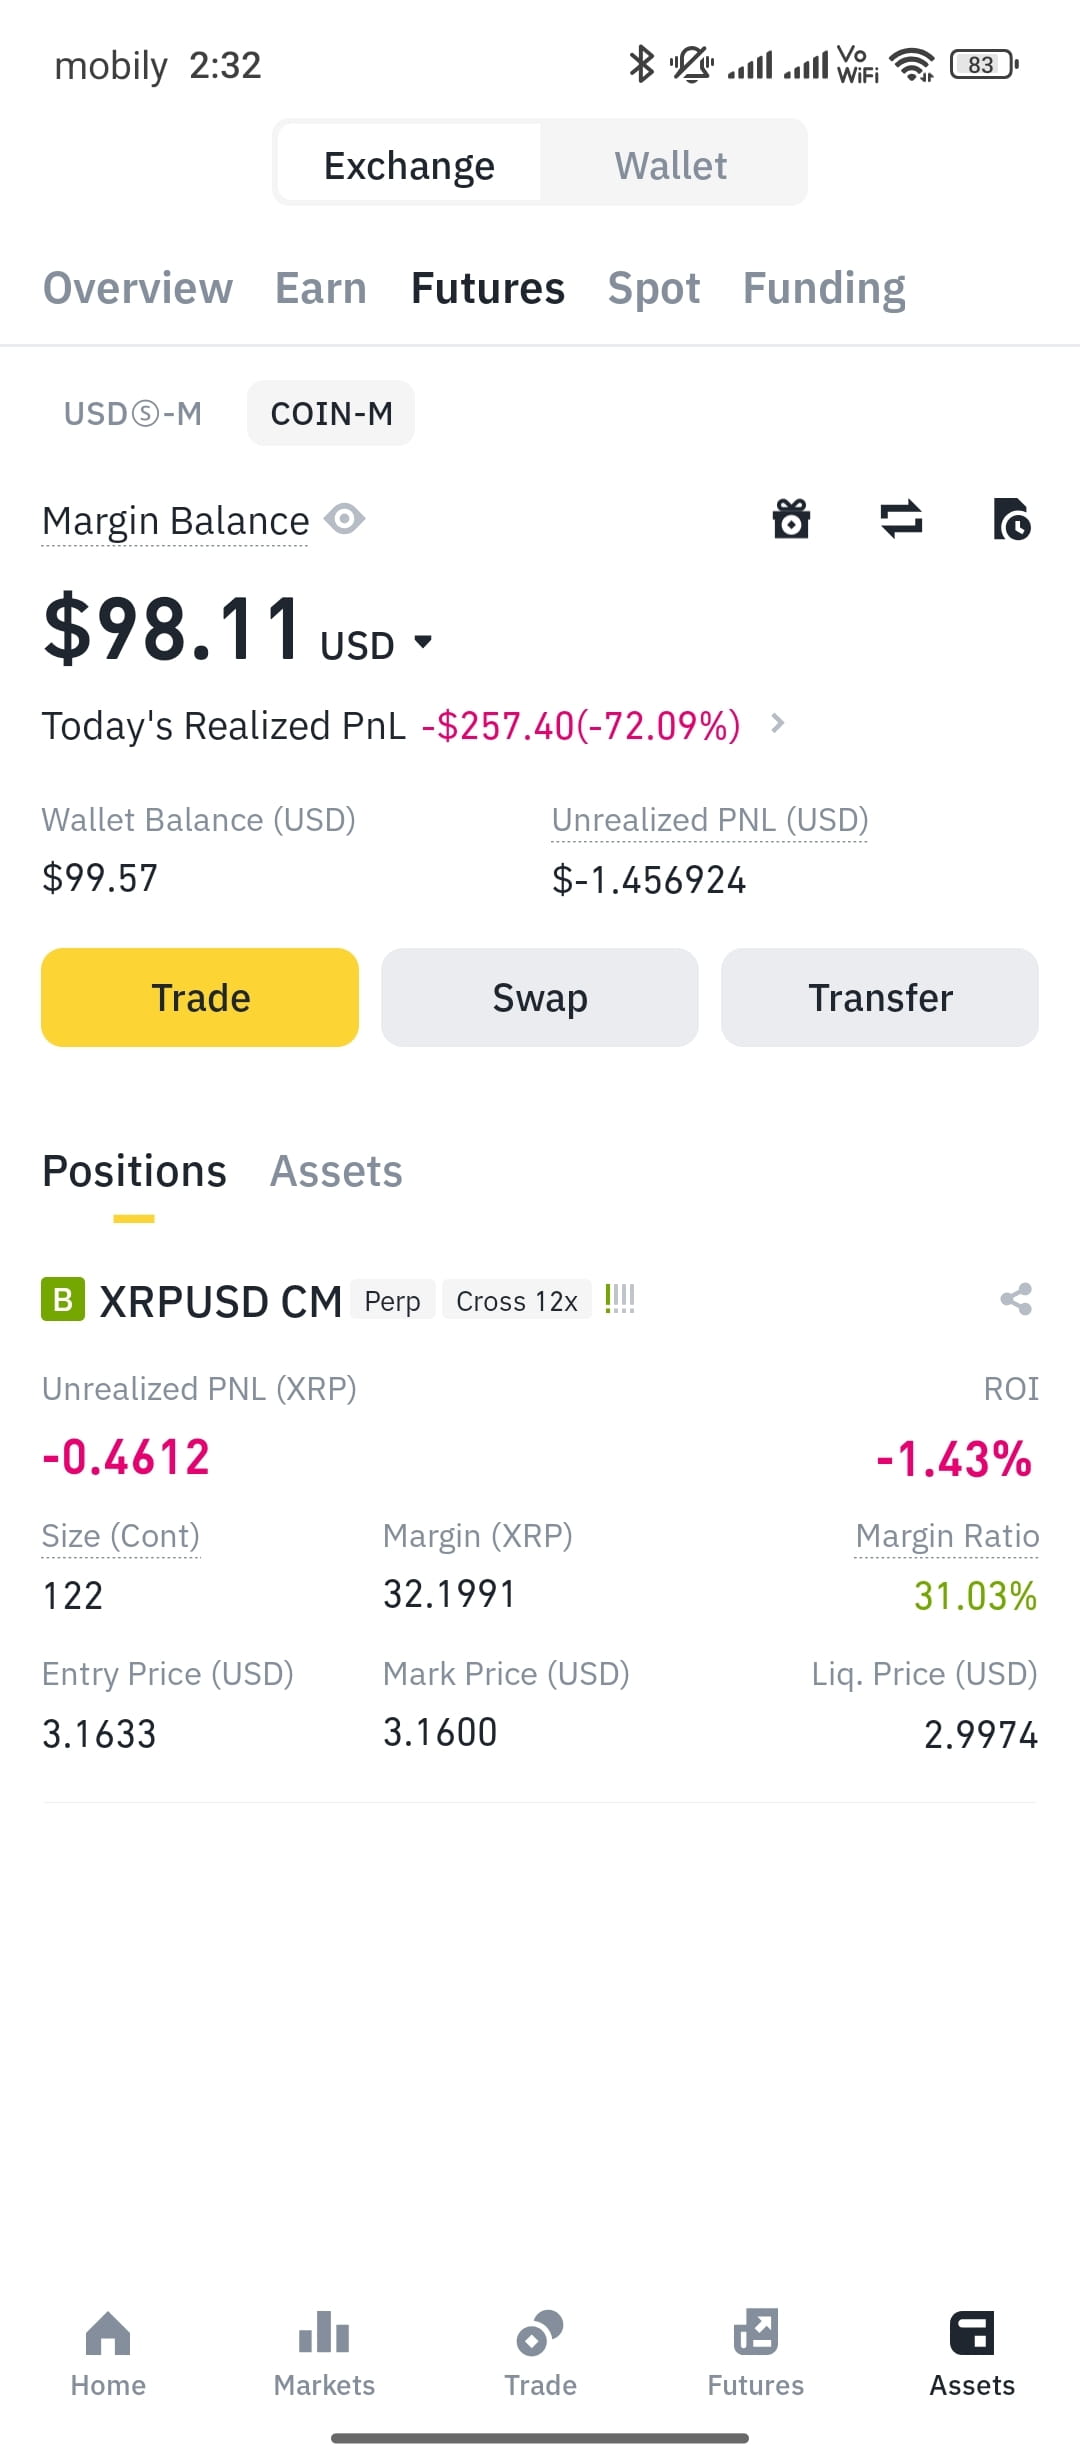Image resolution: width=1080 pixels, height=2460 pixels.
Task: Open Markets in bottom navigation
Action: click(324, 2355)
